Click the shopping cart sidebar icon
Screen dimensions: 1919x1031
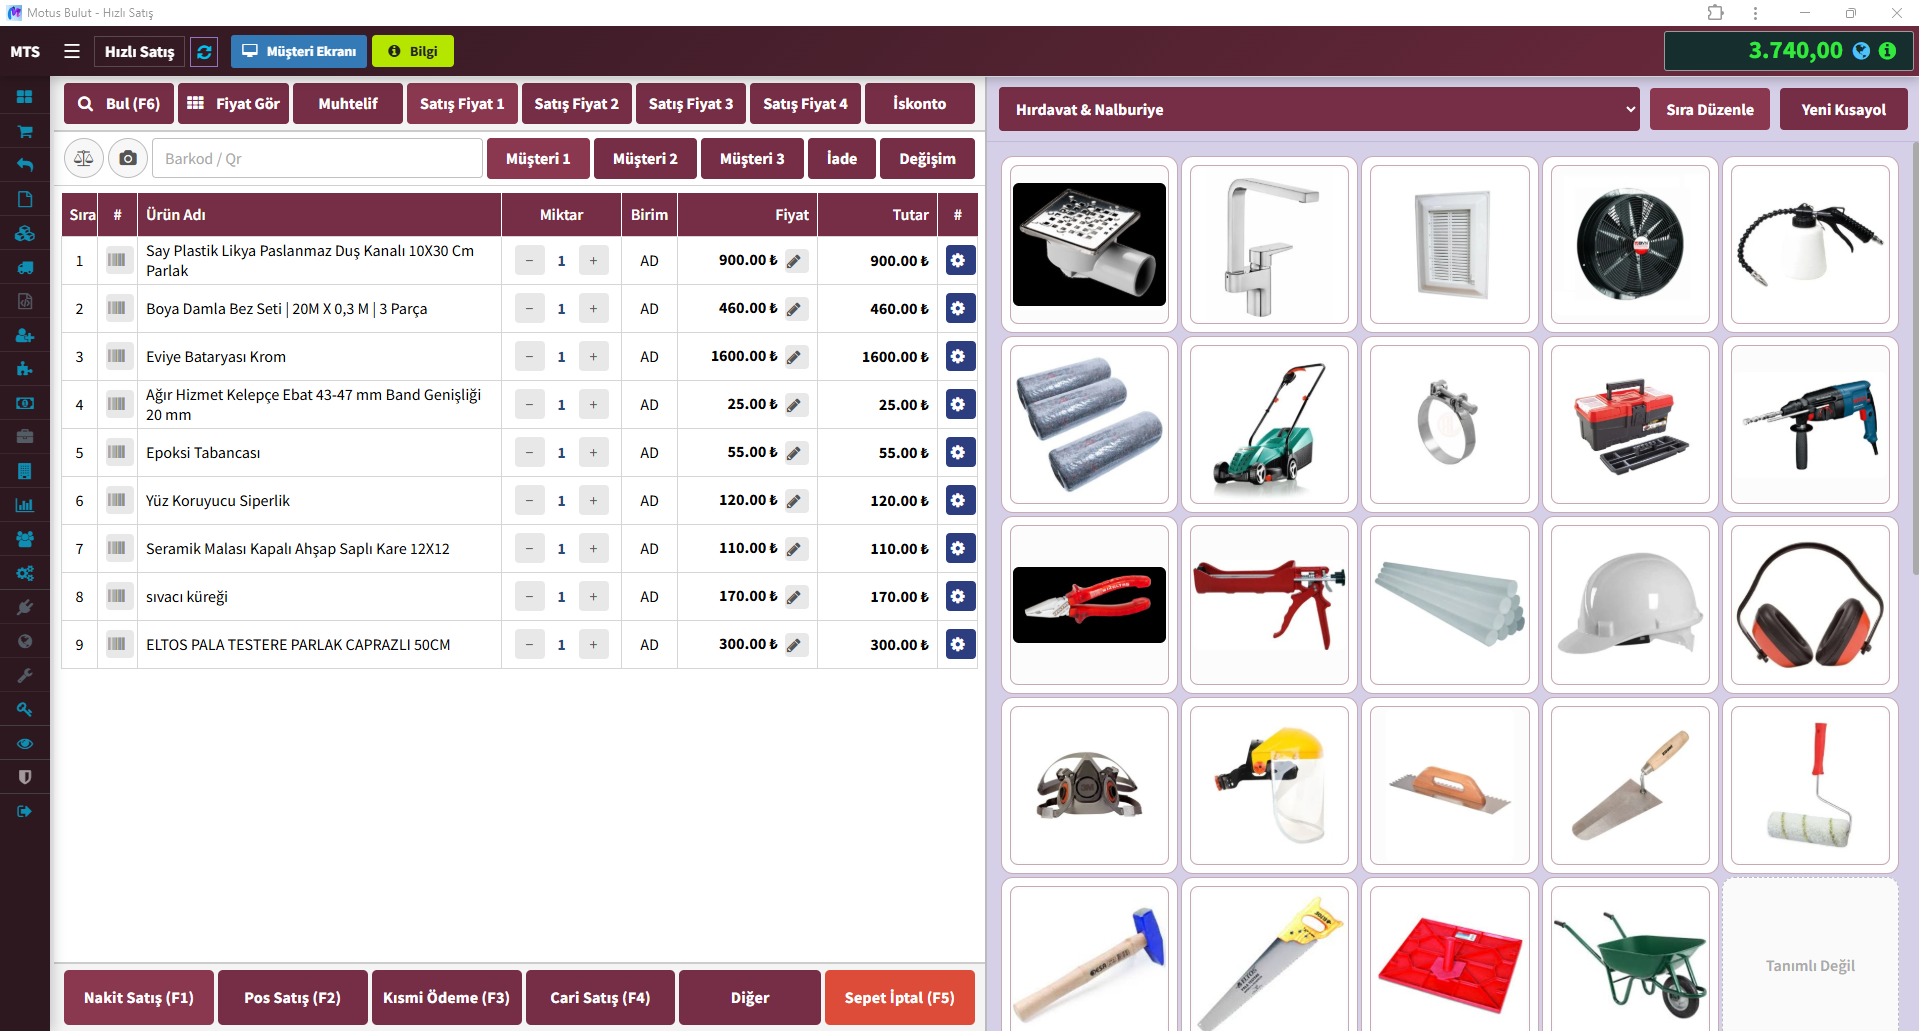[x=25, y=131]
